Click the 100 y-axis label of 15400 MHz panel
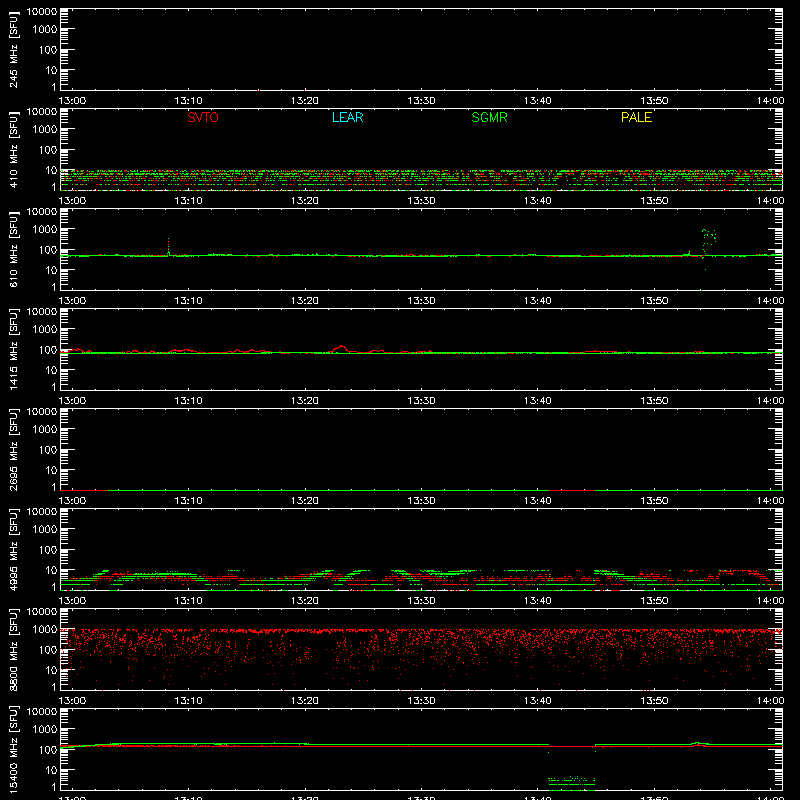 [x=48, y=750]
